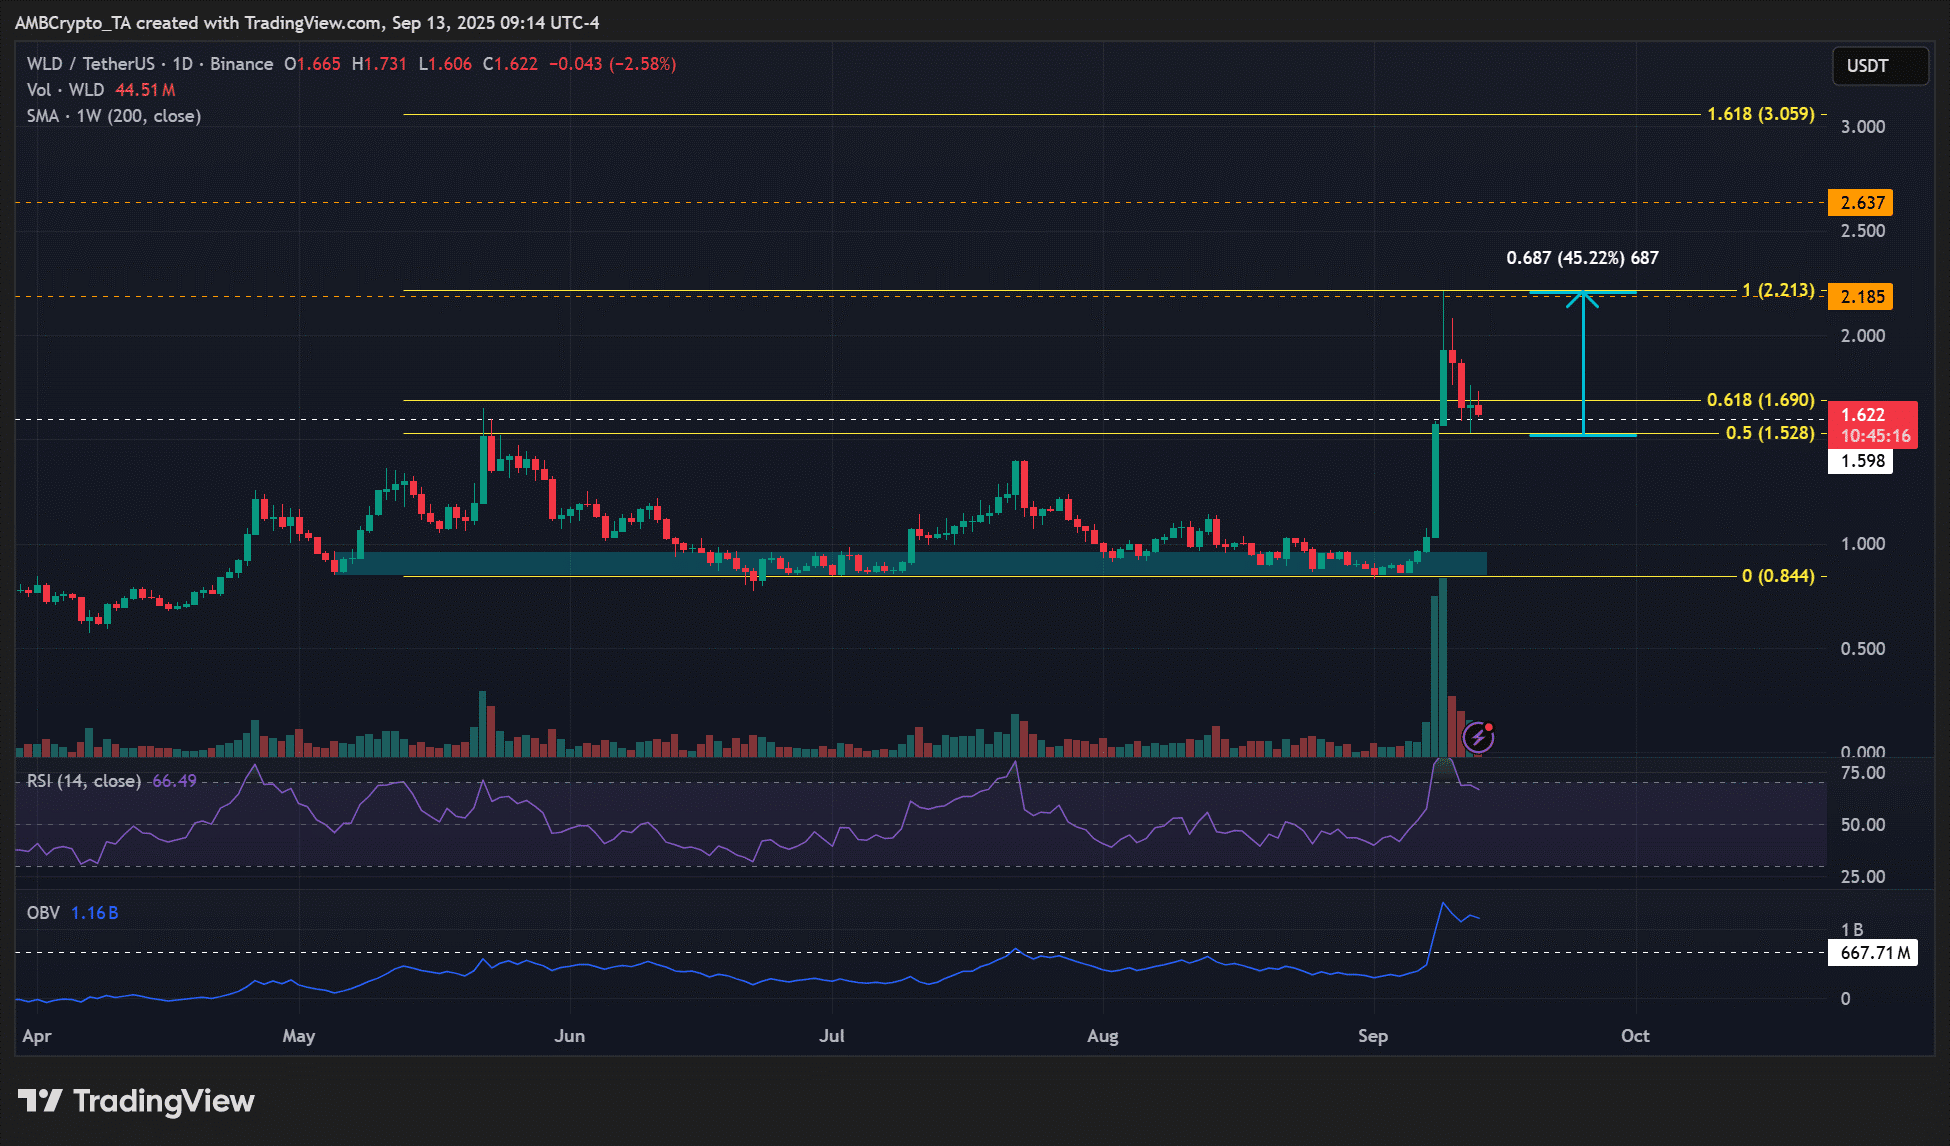Click the purple lightning bolt event icon
Viewport: 1950px width, 1146px height.
[1477, 738]
